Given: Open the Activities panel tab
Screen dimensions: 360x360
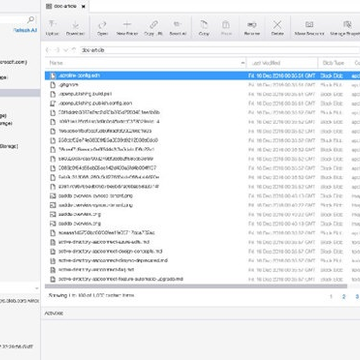Looking at the screenshot, I should point(54,313).
